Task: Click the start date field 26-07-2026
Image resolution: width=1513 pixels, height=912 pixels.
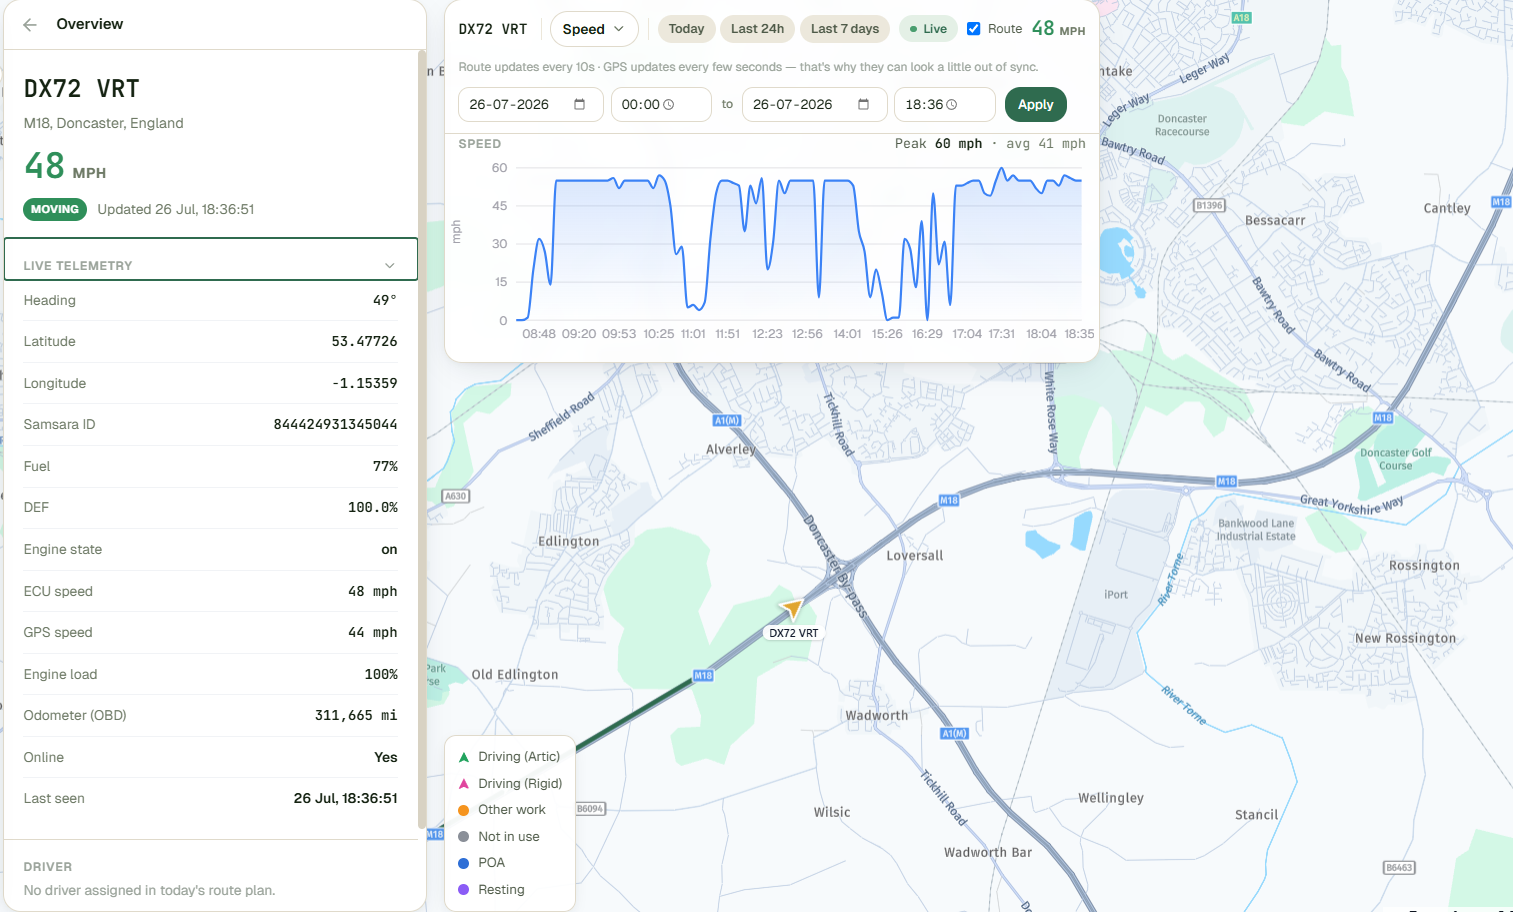Action: click(x=530, y=104)
